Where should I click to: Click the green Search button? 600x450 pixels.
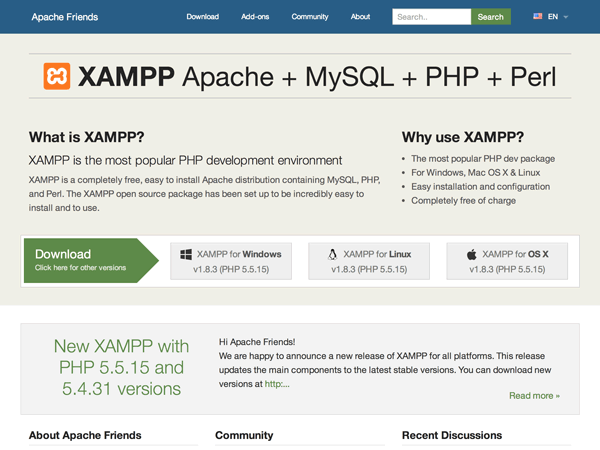pos(491,17)
